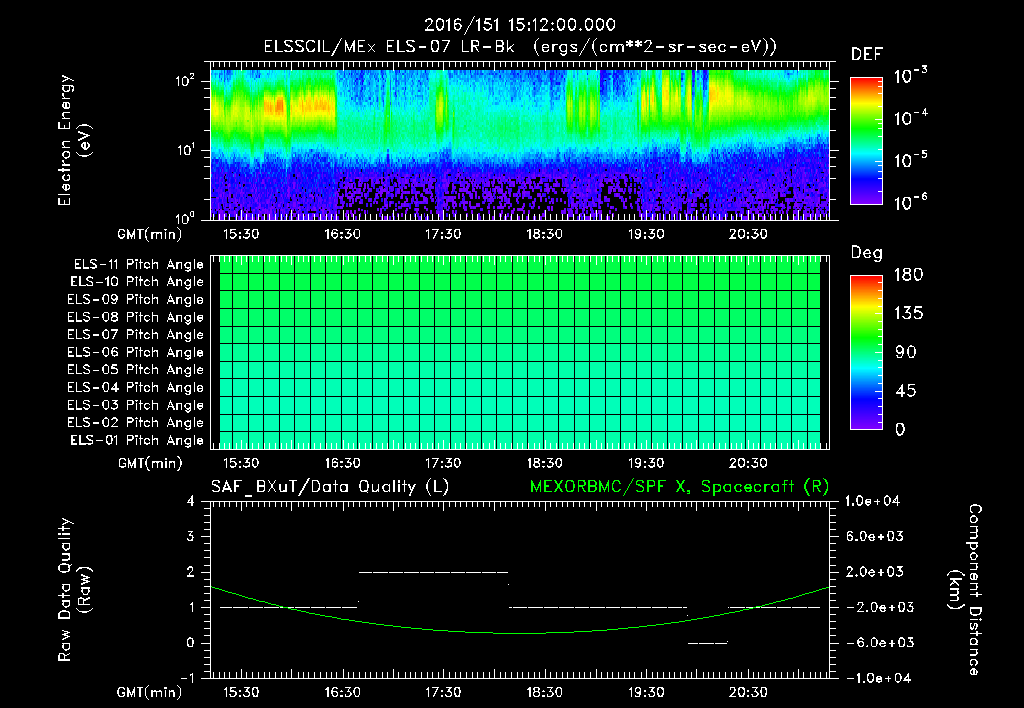Click the 180 degree scale value

pyautogui.click(x=908, y=275)
